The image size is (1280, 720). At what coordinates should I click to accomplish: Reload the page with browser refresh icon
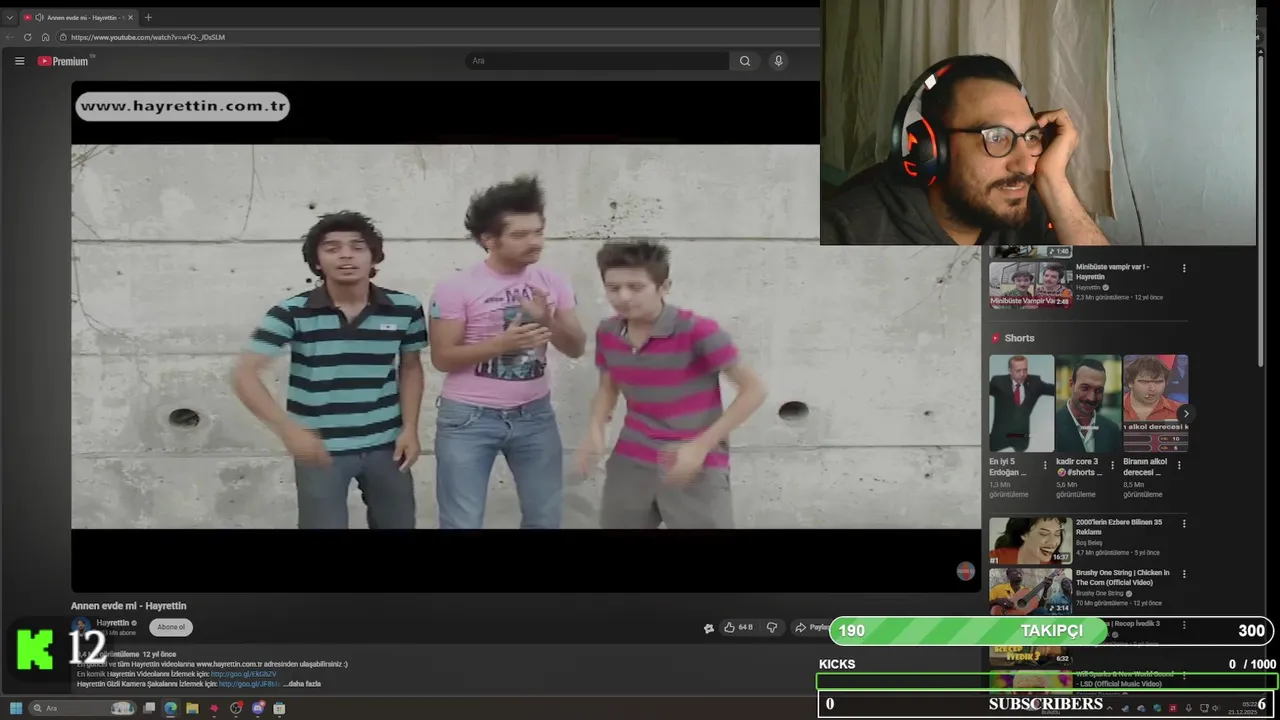(27, 37)
